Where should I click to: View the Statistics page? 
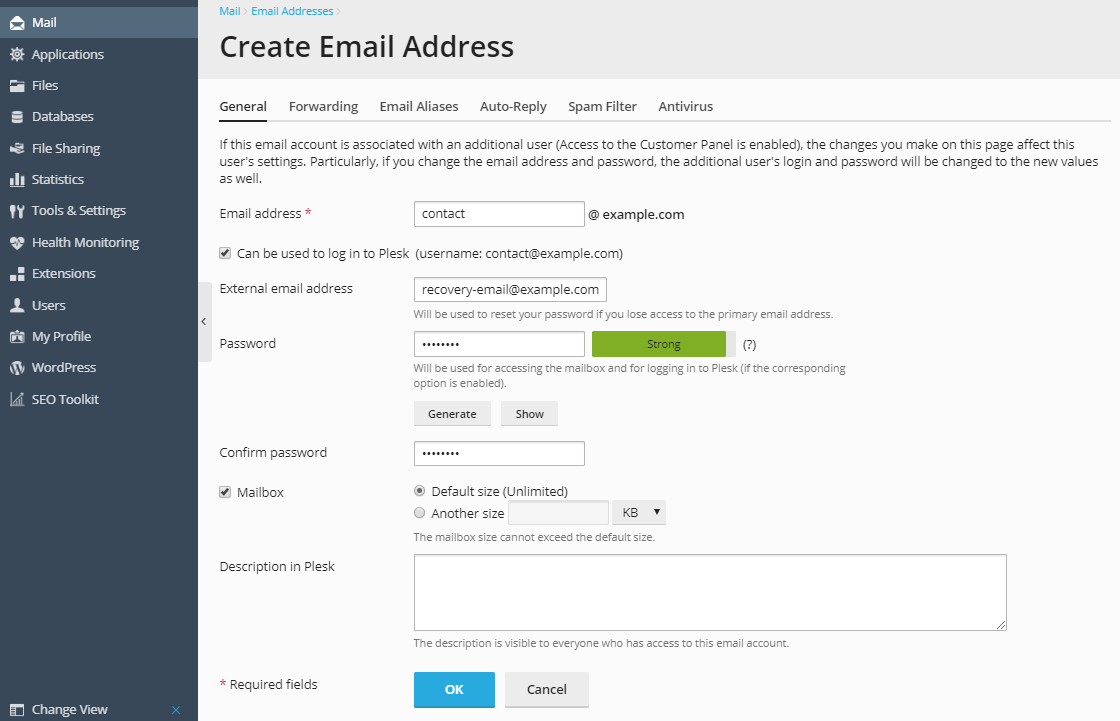pos(55,179)
